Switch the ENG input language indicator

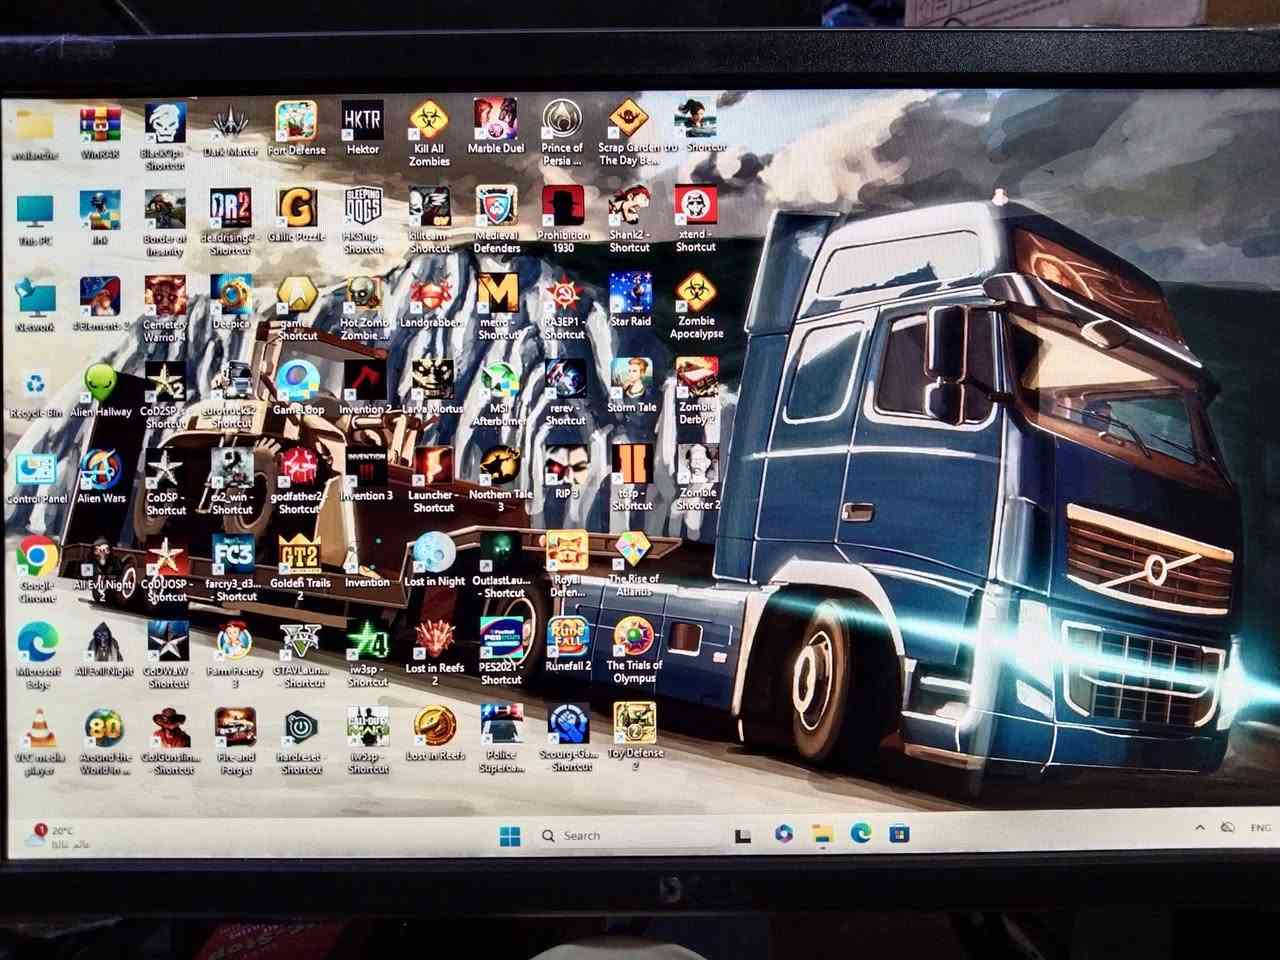1260,828
